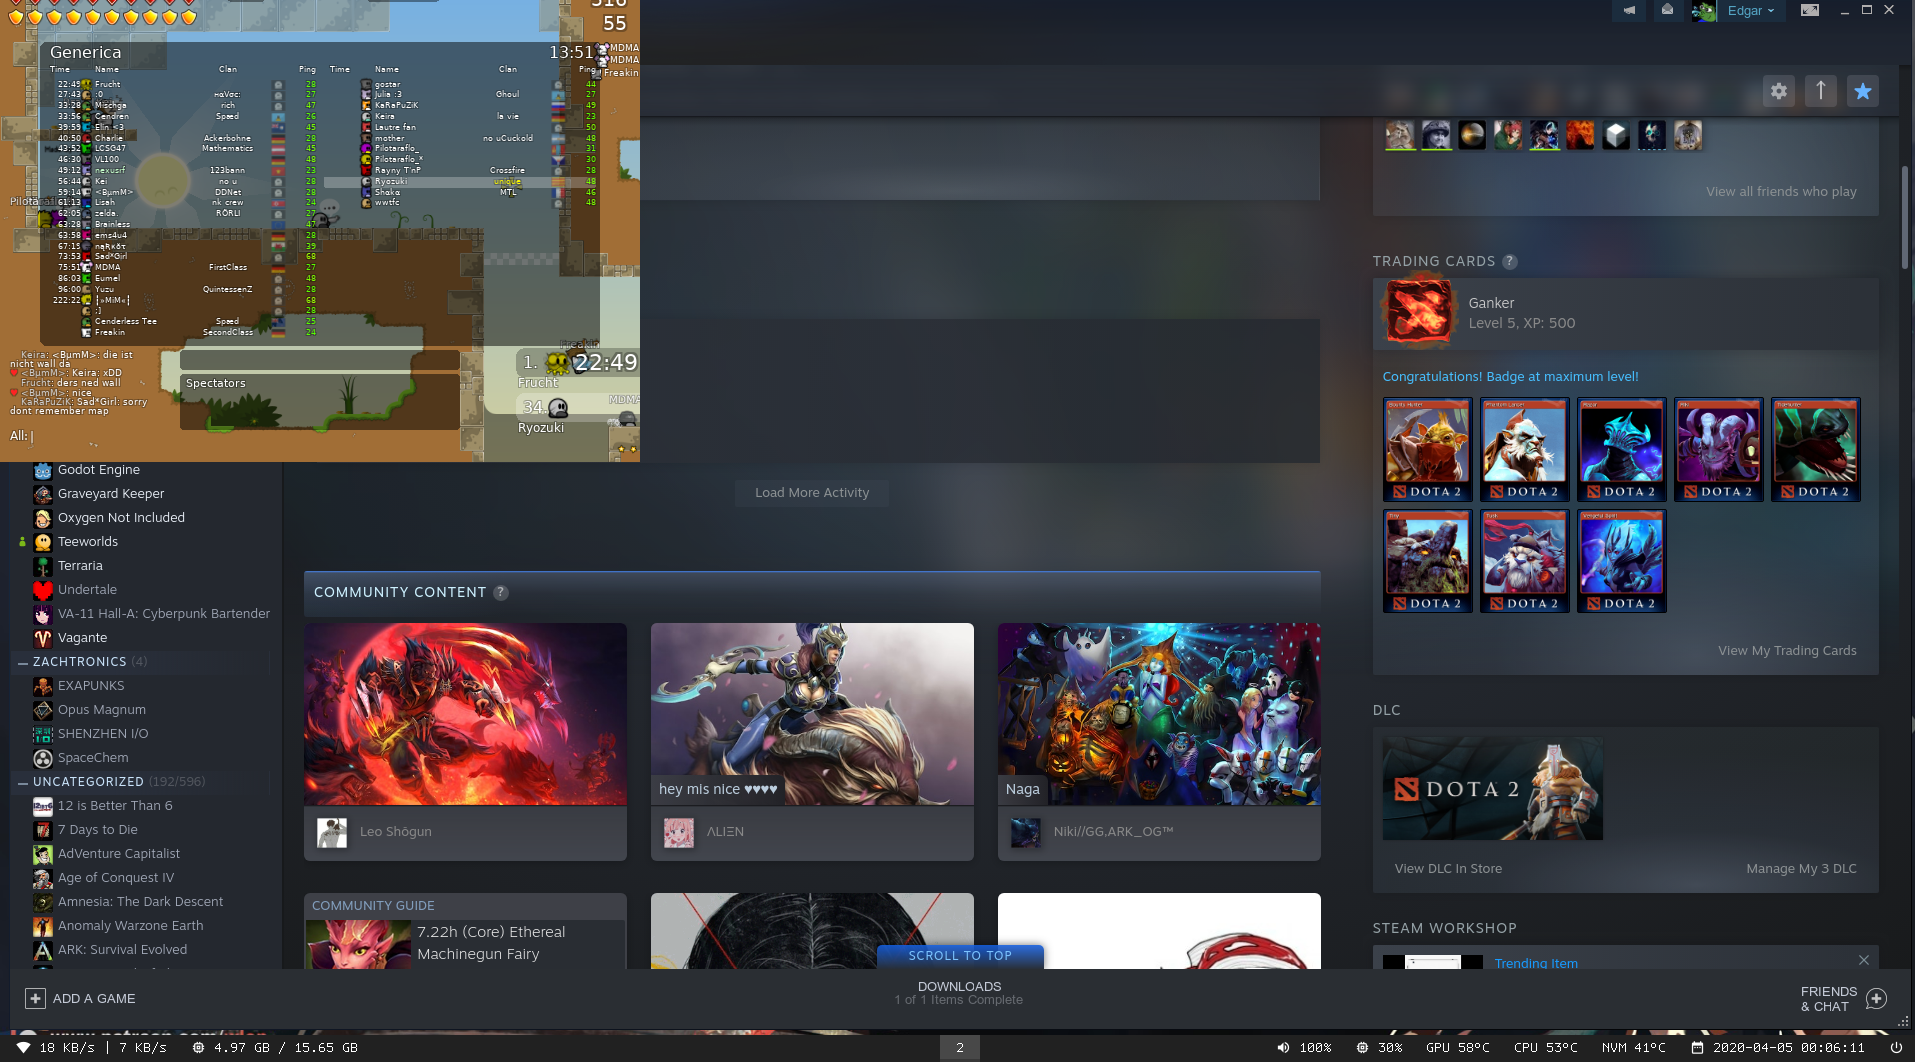
Task: Click the volume 100% indicator in status bar
Action: pos(1304,1048)
